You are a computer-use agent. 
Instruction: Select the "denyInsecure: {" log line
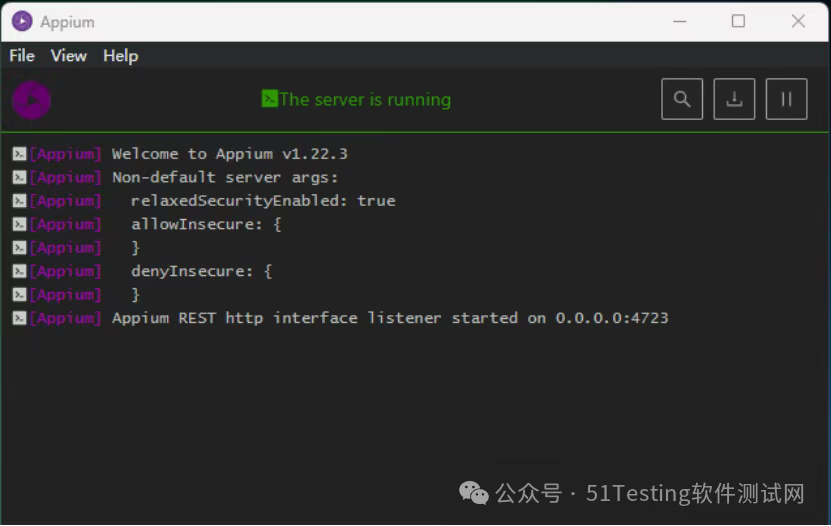(201, 271)
